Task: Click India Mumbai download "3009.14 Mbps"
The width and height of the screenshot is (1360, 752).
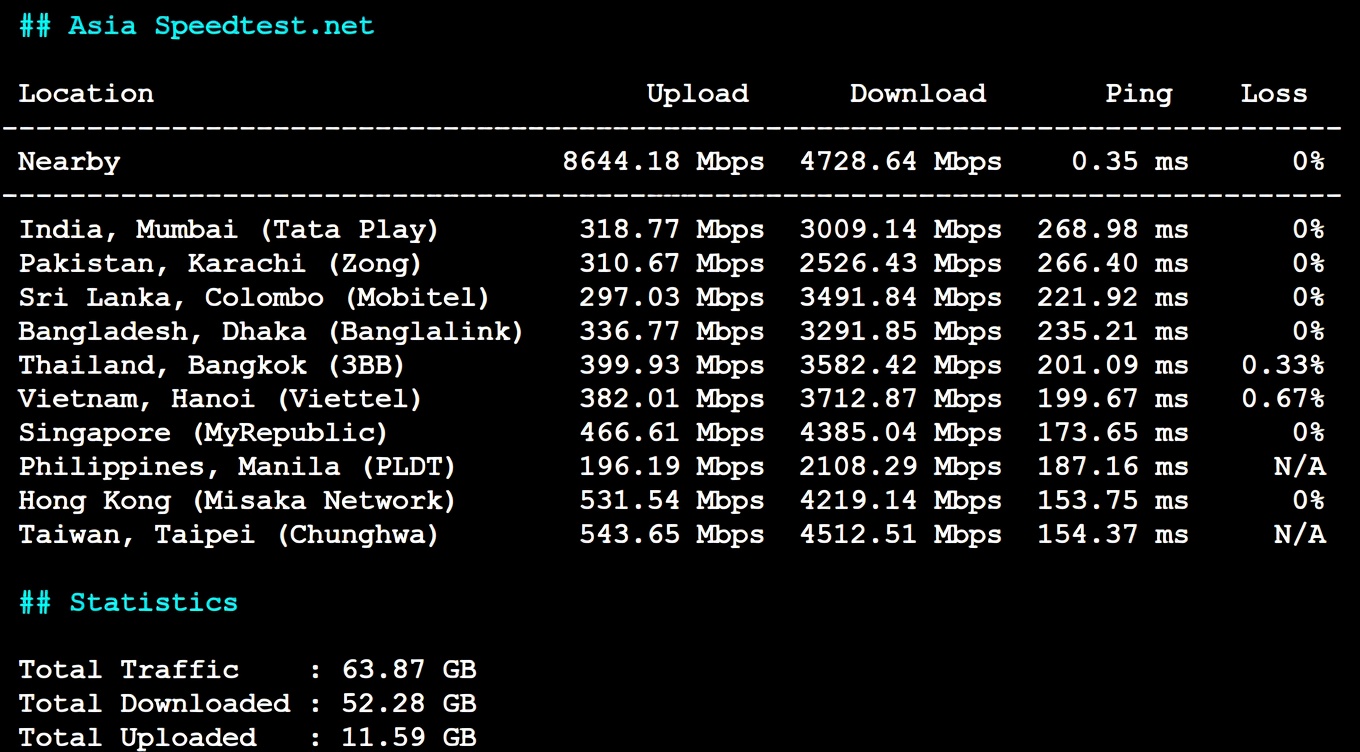Action: click(901, 230)
